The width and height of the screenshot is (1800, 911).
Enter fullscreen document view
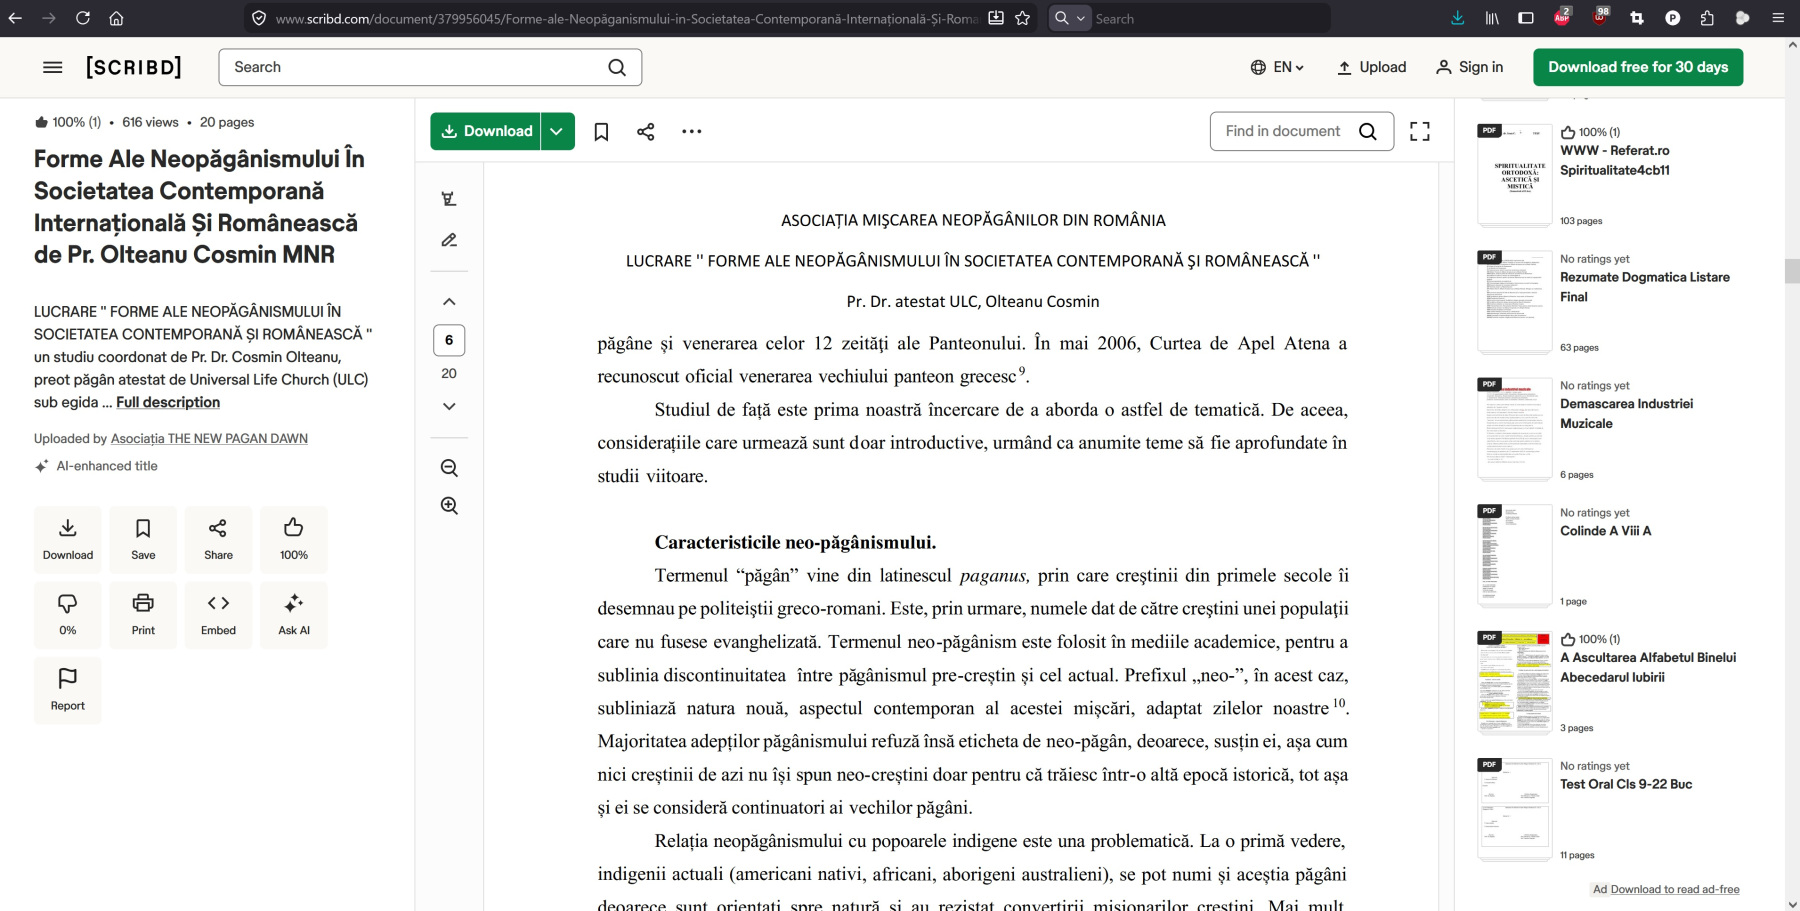click(x=1419, y=132)
